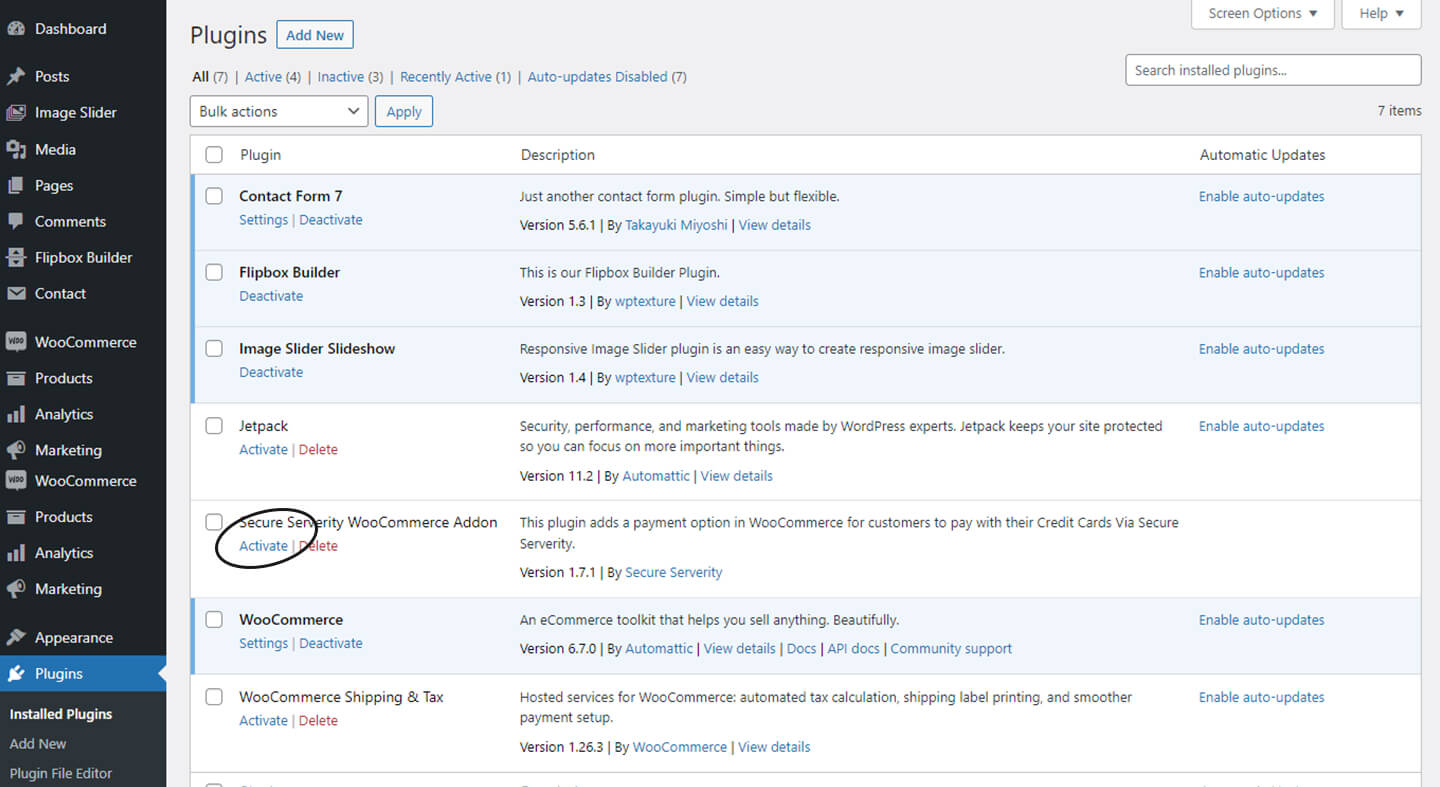Screen dimensions: 1440x787
Task: Show Recently Active (1) plugins
Action: coord(456,77)
